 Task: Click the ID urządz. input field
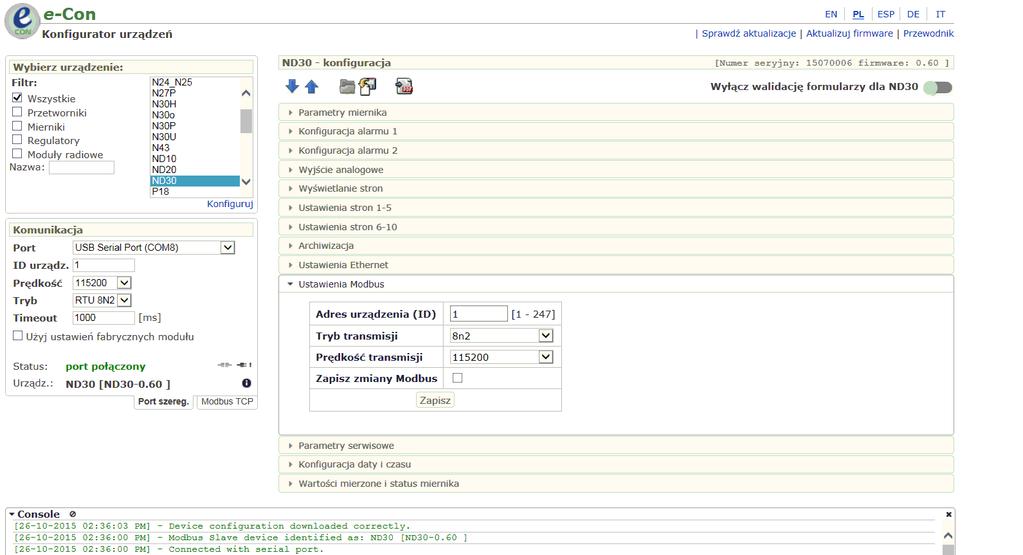(104, 265)
